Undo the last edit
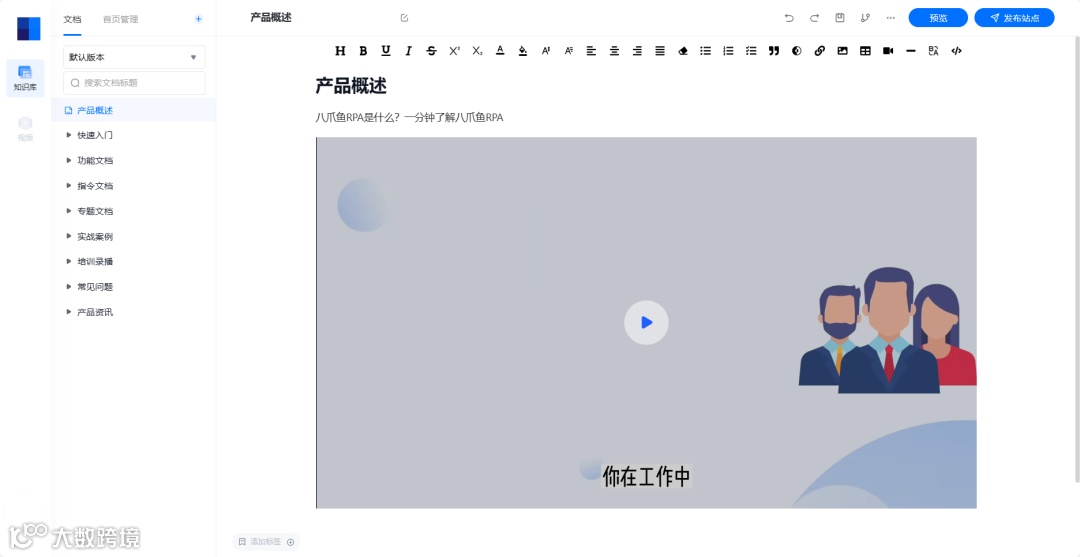The image size is (1080, 557). (789, 18)
